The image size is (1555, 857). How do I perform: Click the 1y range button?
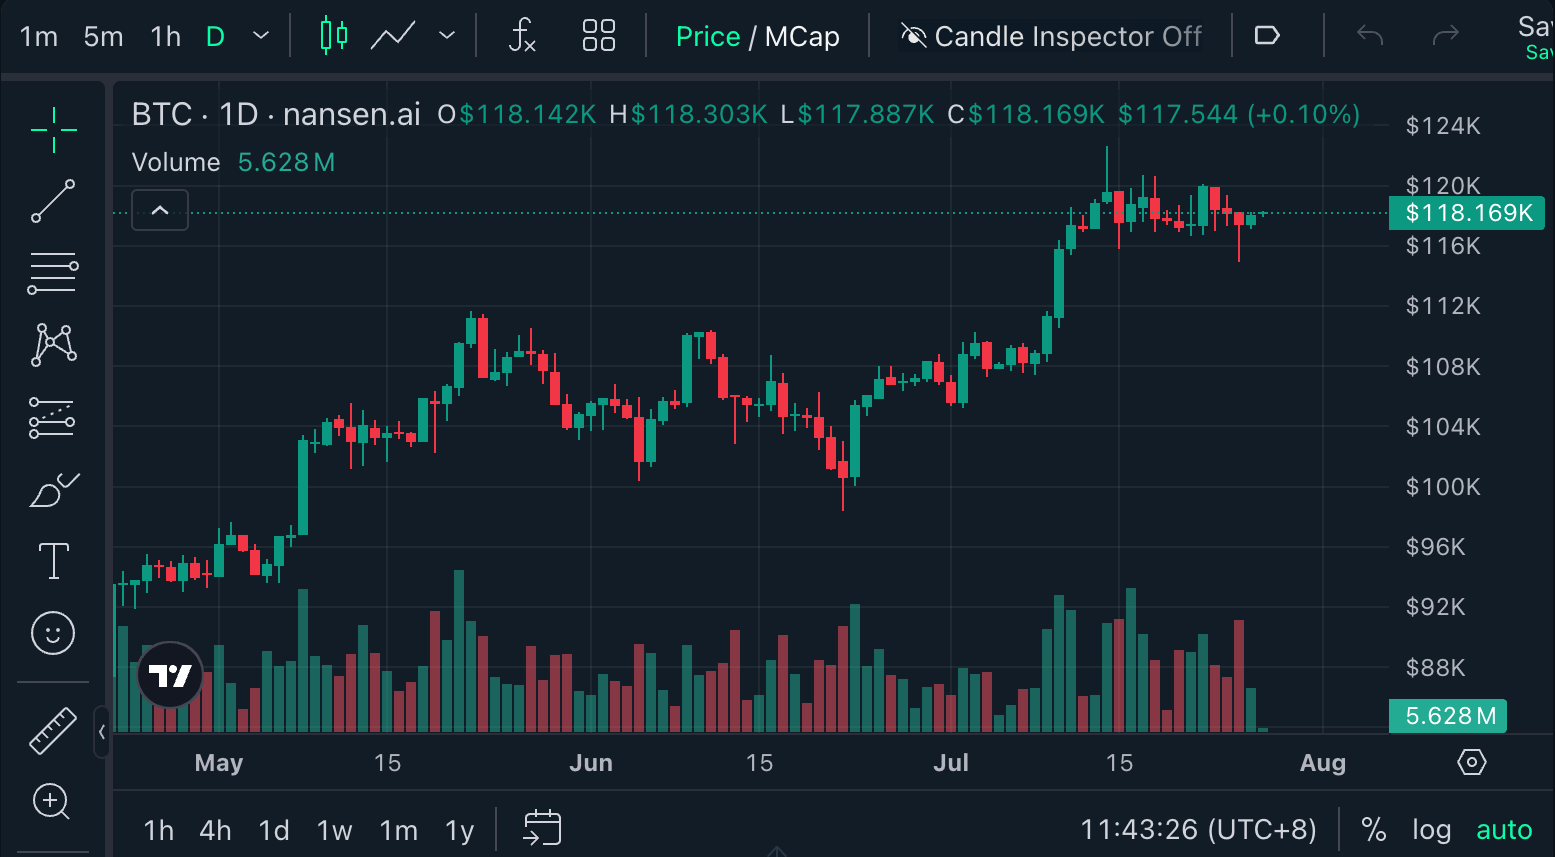pyautogui.click(x=458, y=829)
